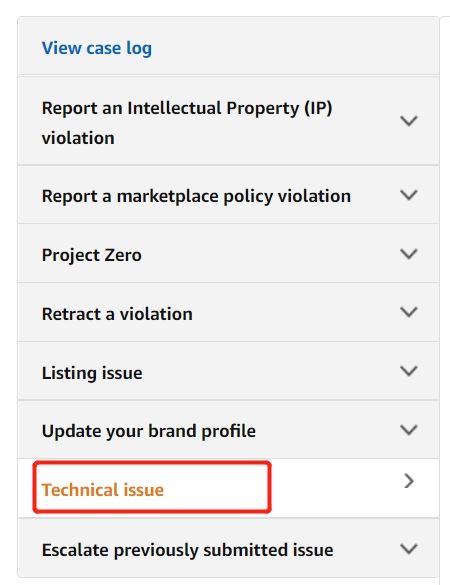Open the View case log link
The height and width of the screenshot is (585, 450).
[x=97, y=49]
